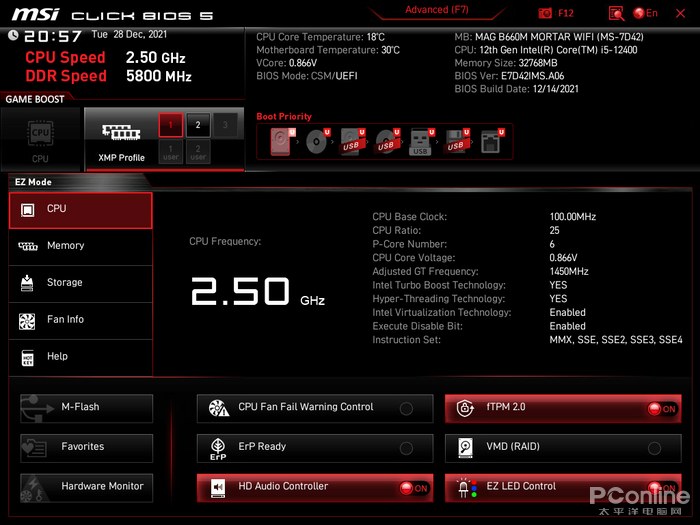Viewport: 700px width, 525px height.
Task: Click the DDR Speed 5800 MHz reading
Action: click(159, 76)
